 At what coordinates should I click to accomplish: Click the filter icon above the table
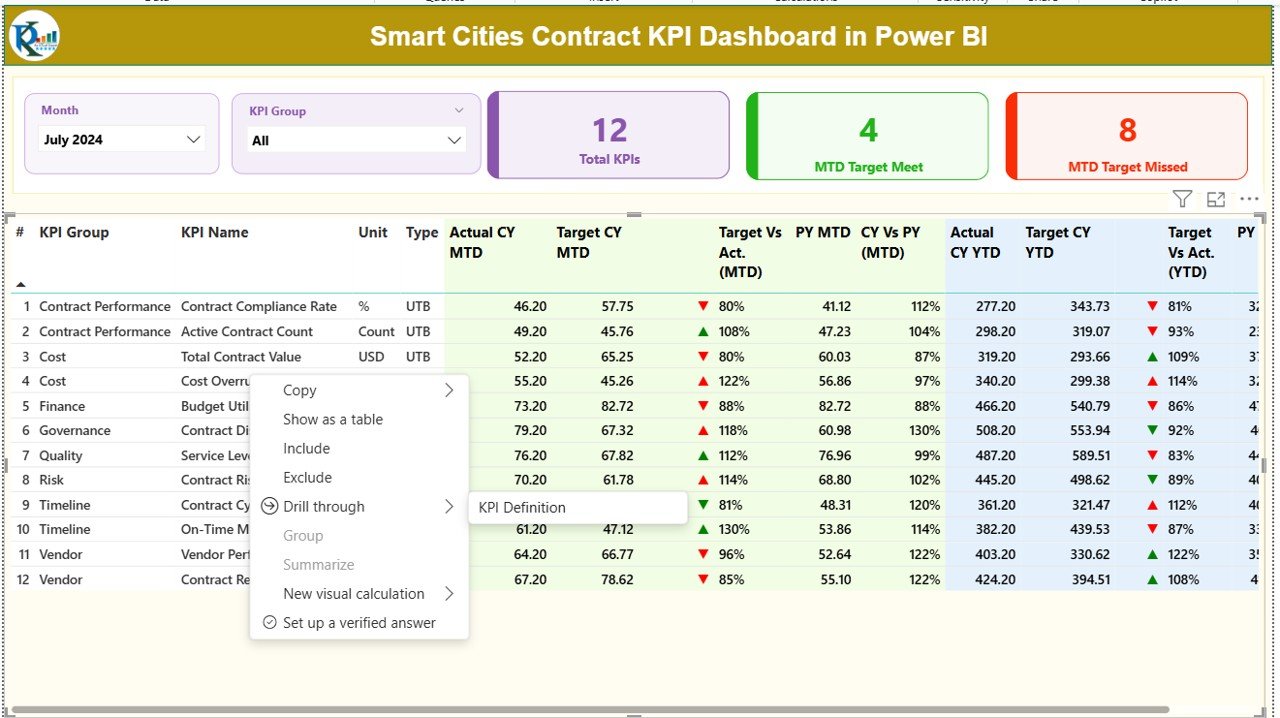point(1182,200)
